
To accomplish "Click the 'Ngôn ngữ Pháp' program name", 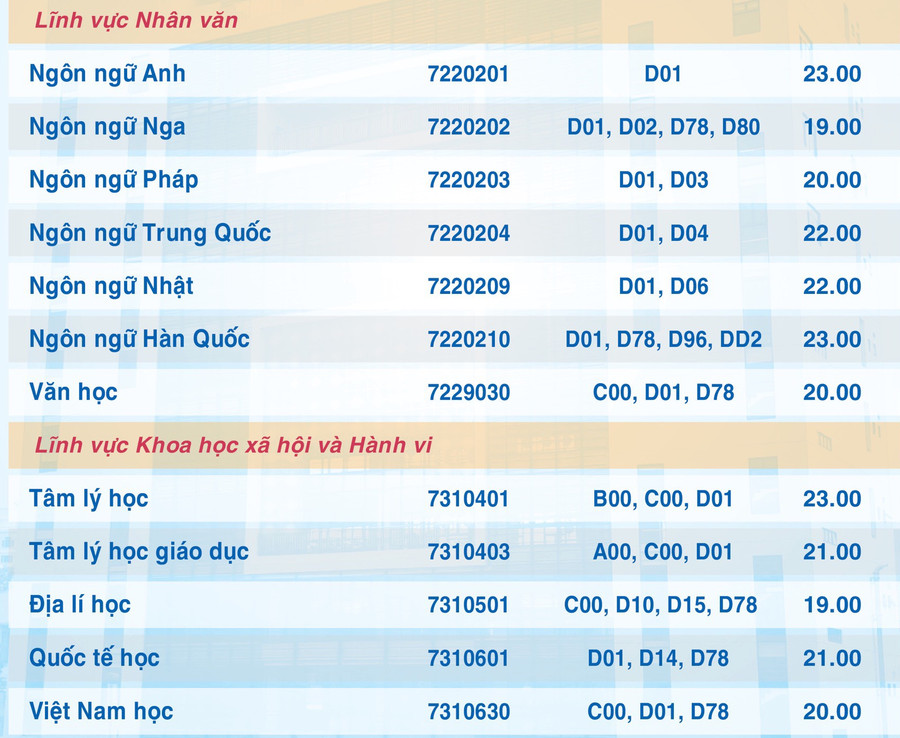I will 114,180.
